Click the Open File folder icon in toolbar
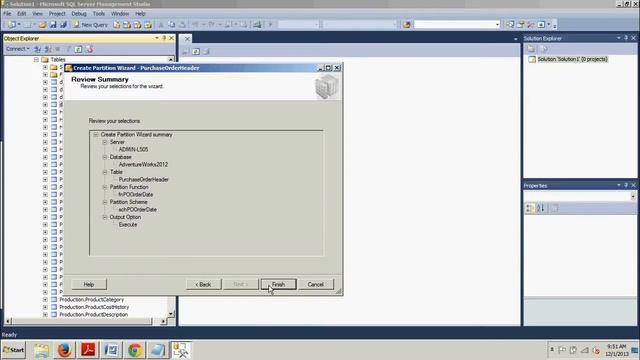 tap(42, 25)
